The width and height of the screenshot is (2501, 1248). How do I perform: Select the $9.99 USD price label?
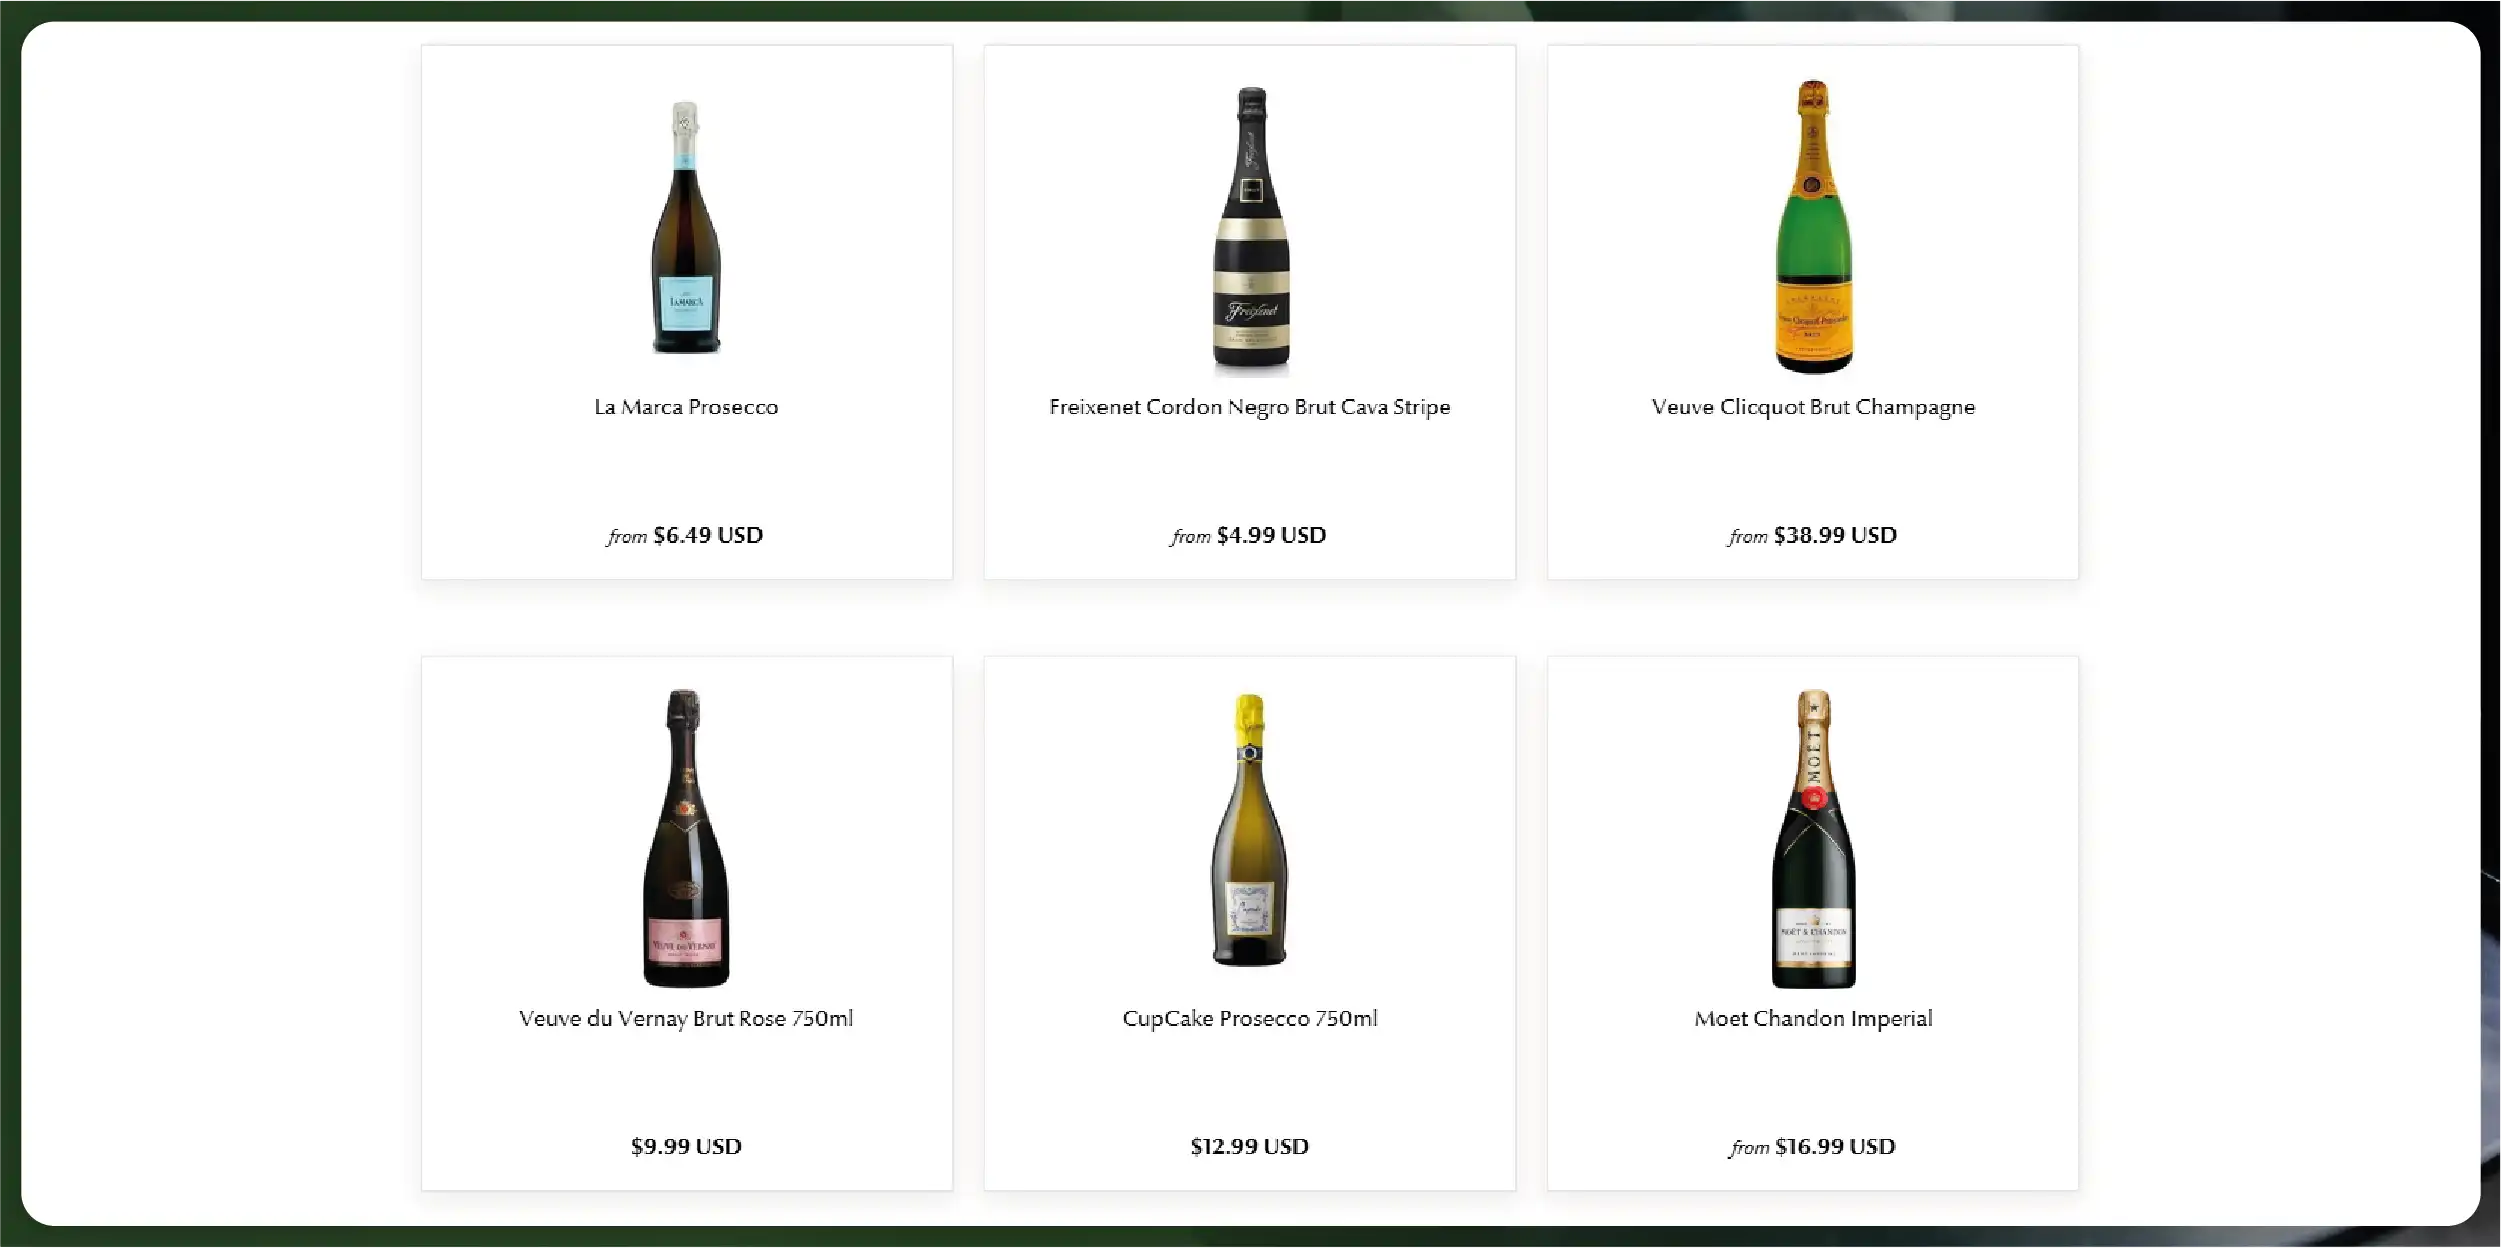point(686,1147)
